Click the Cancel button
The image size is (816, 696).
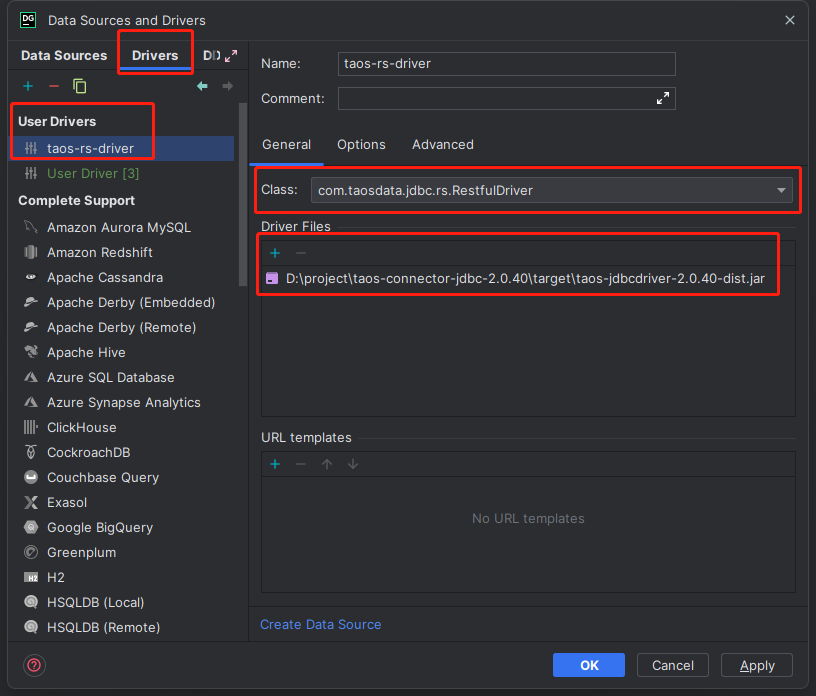(673, 665)
